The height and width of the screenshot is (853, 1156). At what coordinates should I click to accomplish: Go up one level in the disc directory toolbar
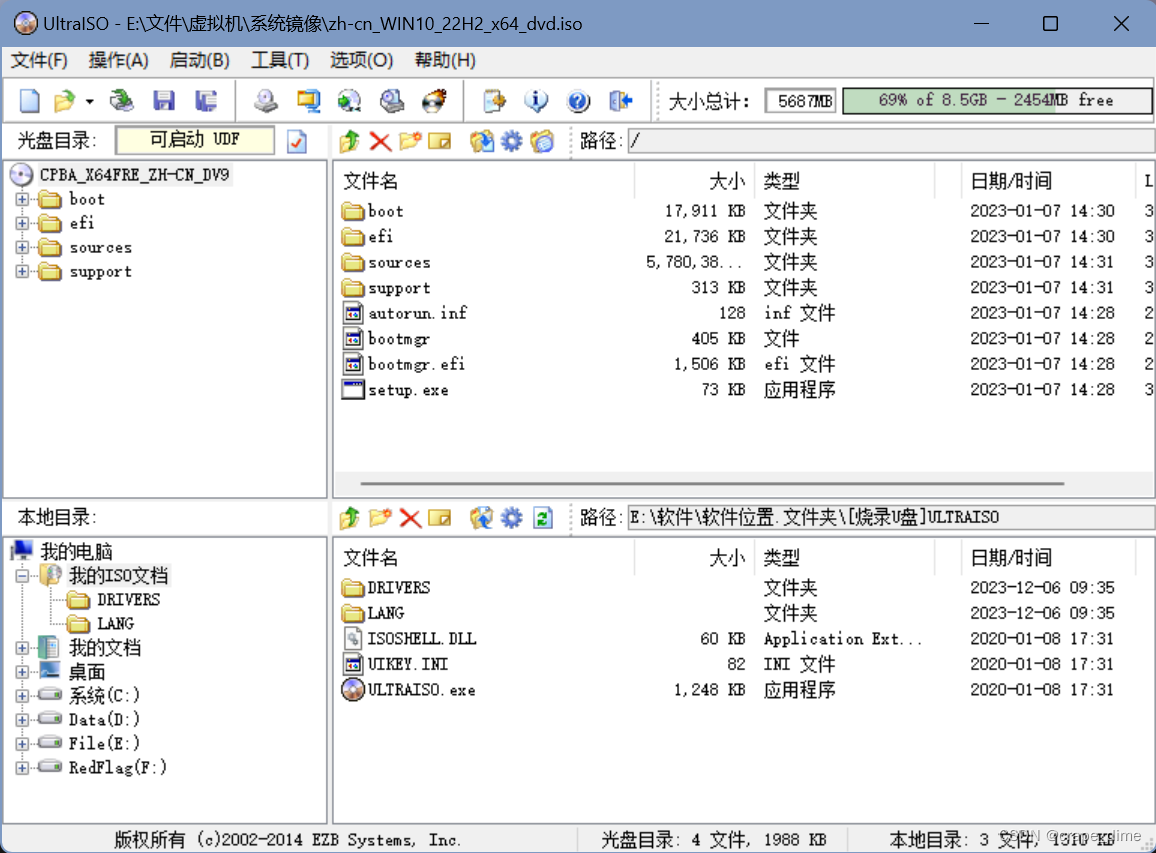click(x=349, y=141)
